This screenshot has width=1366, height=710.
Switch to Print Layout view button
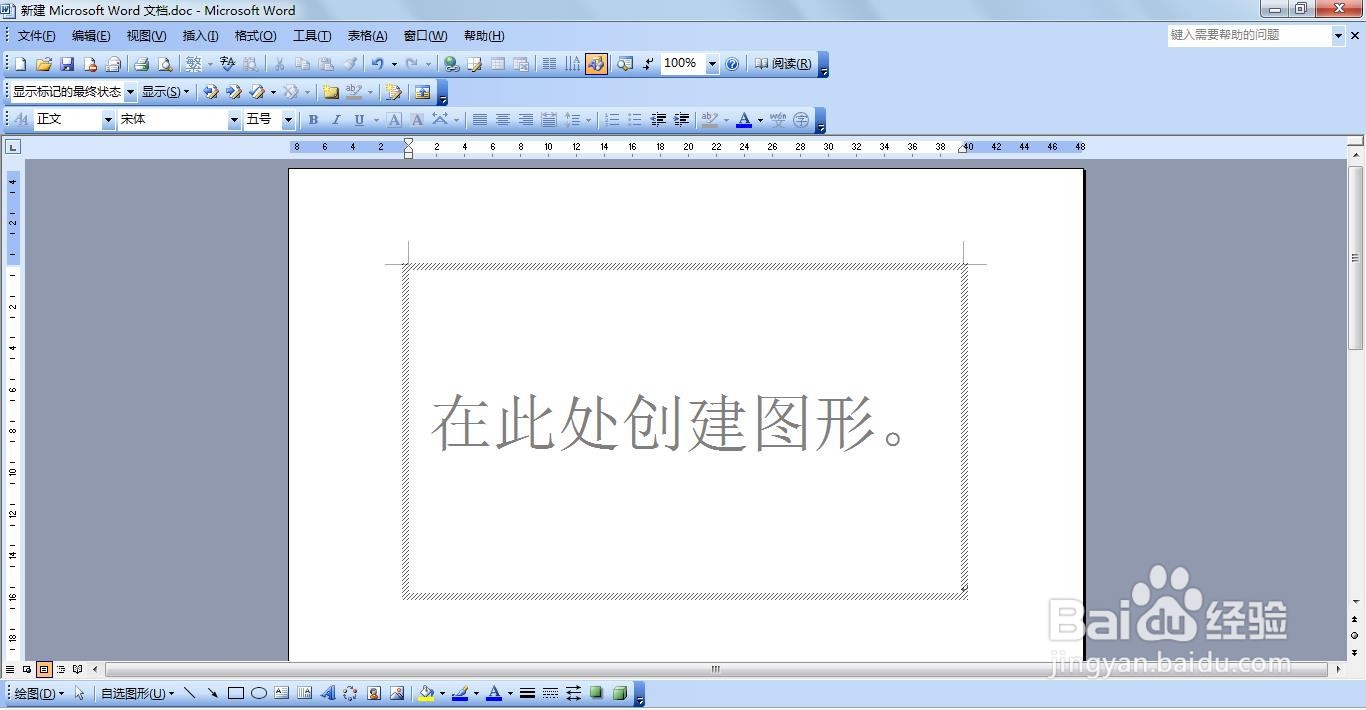click(x=44, y=669)
